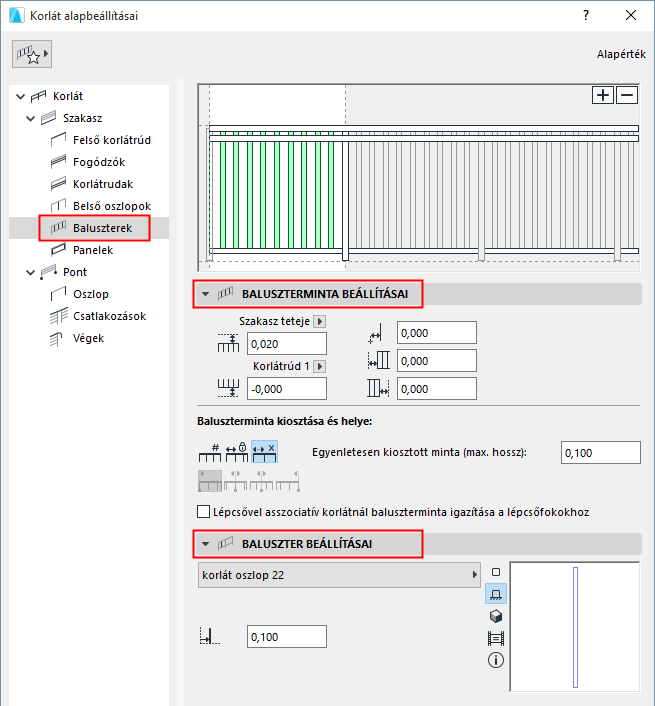Choose fixed pattern length lock icon

(x=237, y=452)
